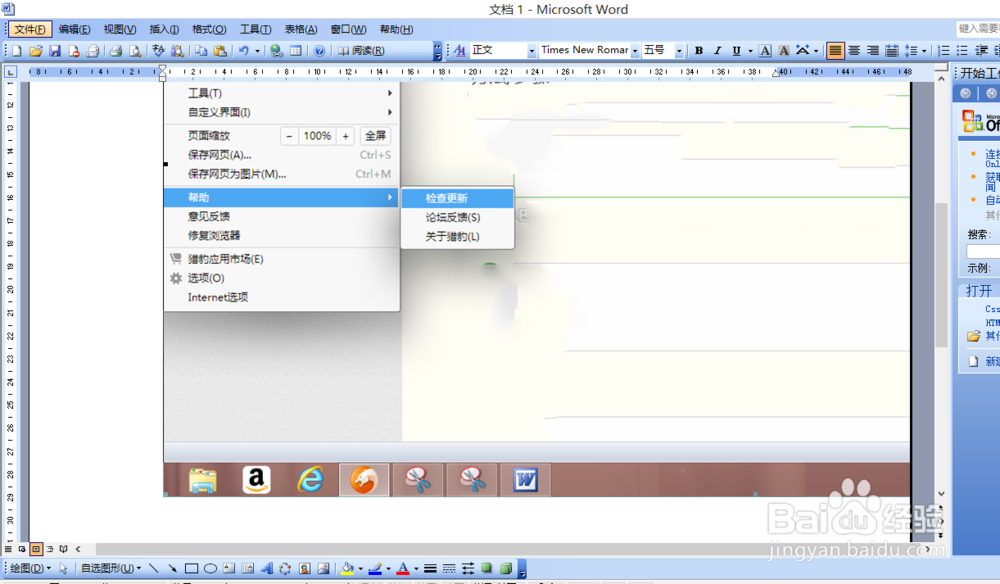Open Line Style options

click(430, 568)
